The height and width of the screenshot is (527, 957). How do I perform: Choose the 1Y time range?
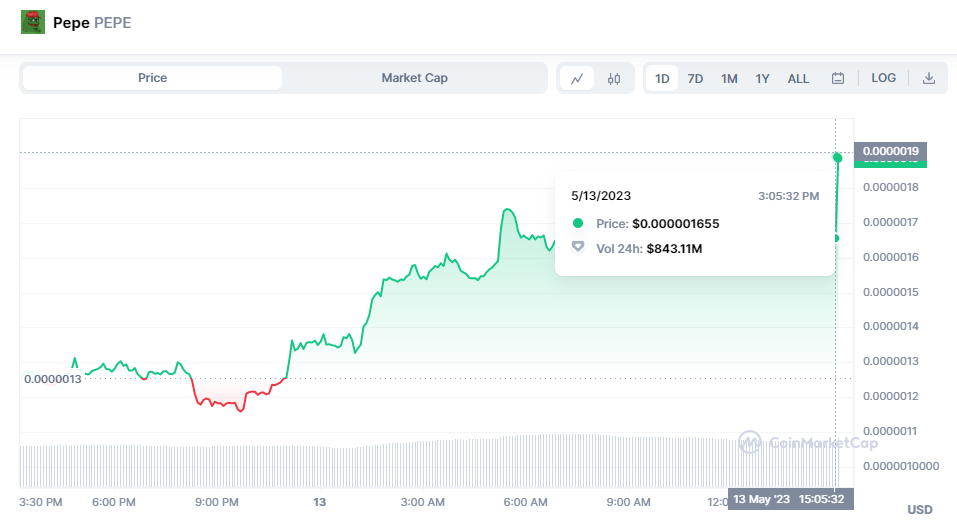(x=762, y=78)
